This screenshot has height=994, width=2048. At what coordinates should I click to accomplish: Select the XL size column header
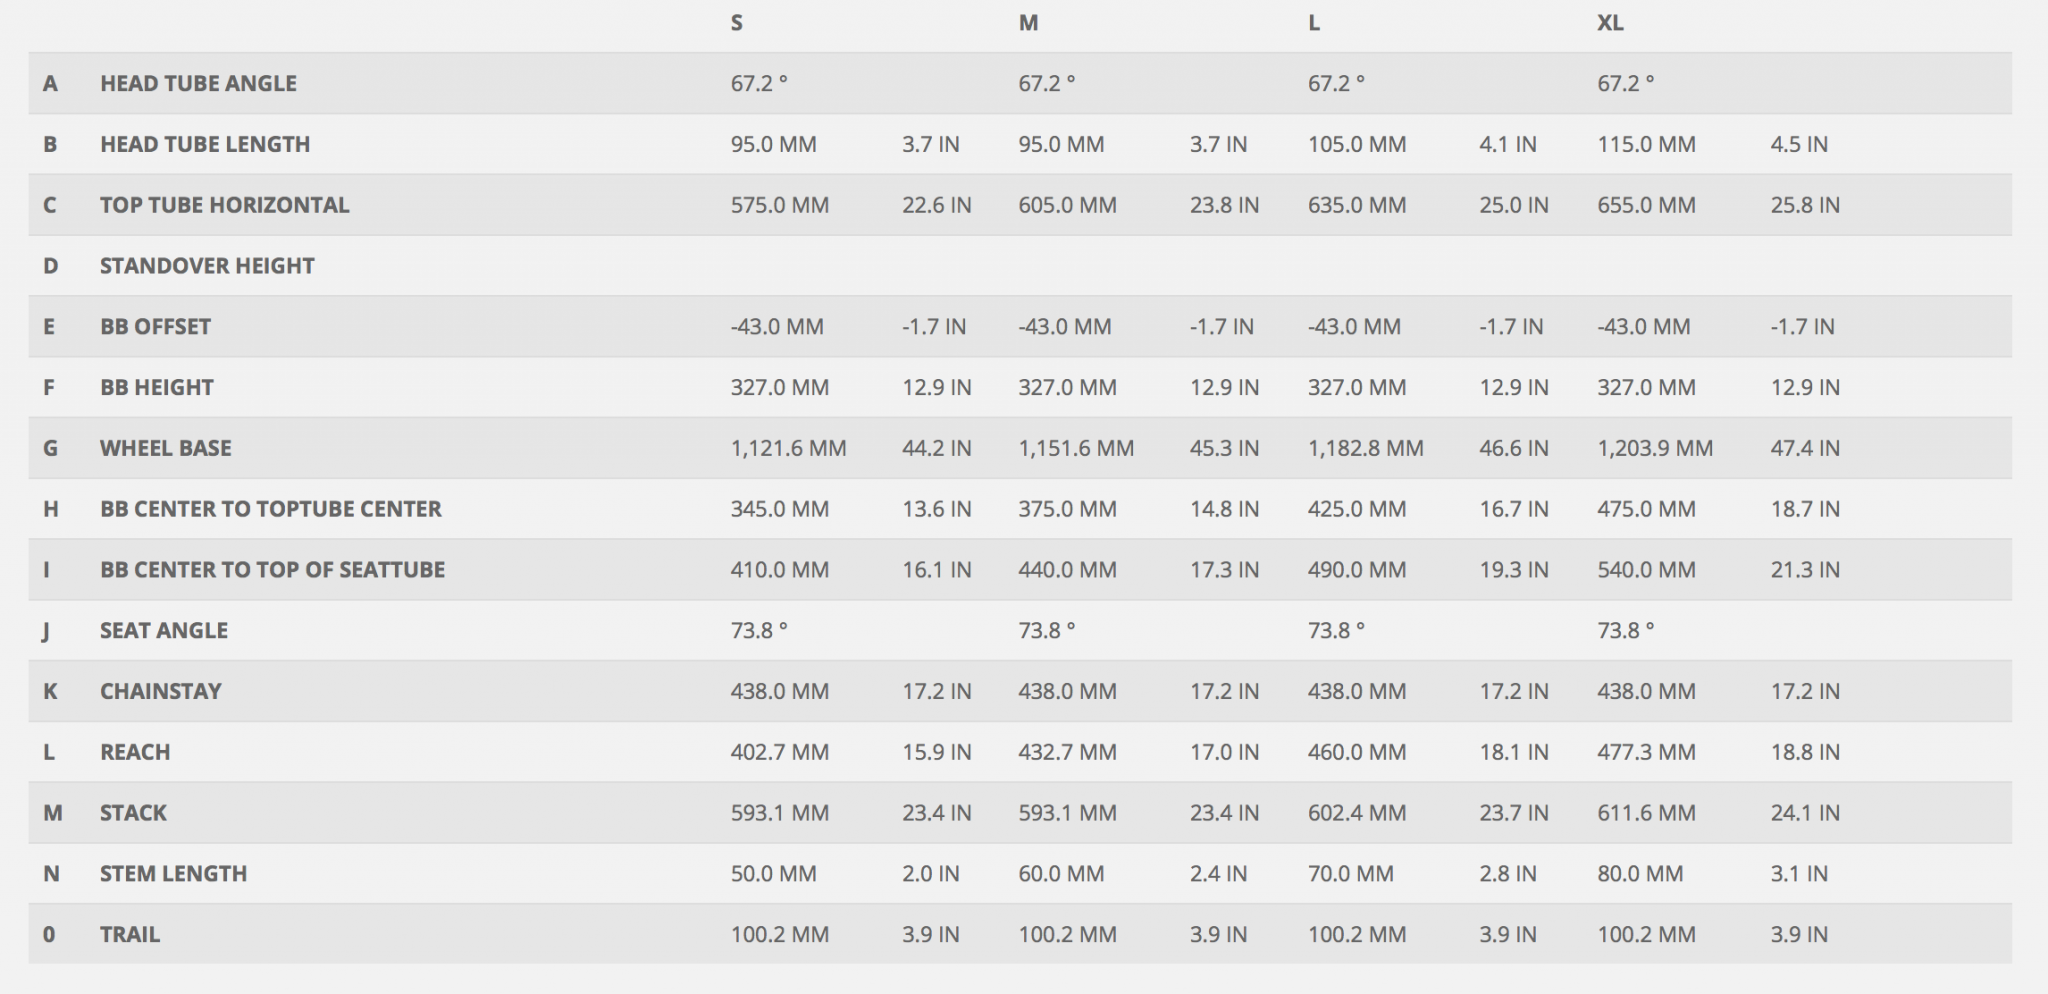[x=1610, y=23]
